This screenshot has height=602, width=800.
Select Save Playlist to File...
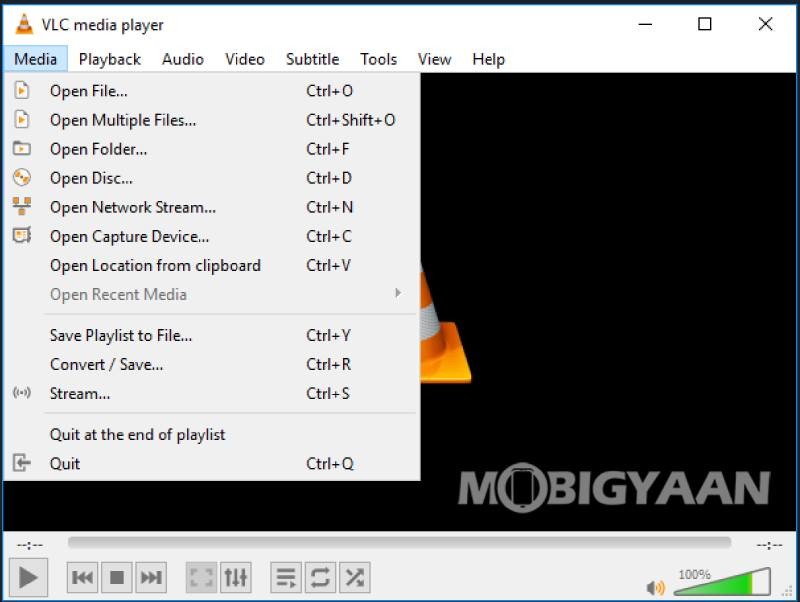coord(212,335)
